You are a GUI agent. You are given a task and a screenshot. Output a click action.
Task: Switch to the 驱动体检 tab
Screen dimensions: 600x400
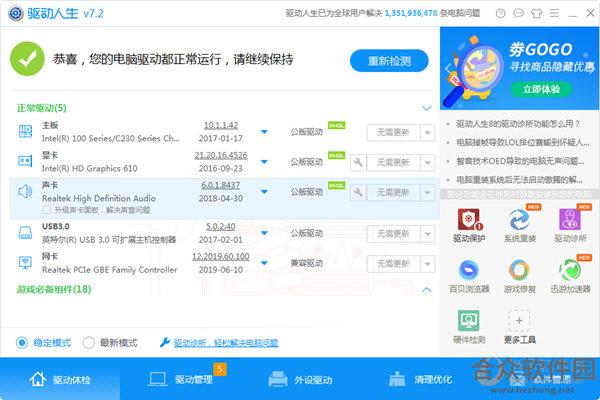pos(60,379)
